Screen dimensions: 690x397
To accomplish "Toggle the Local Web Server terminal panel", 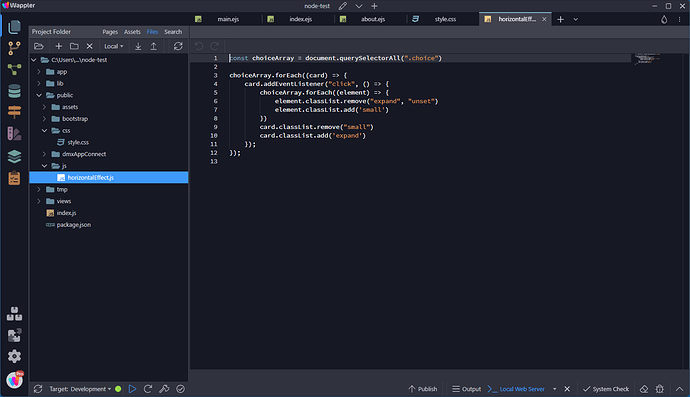I will point(516,389).
